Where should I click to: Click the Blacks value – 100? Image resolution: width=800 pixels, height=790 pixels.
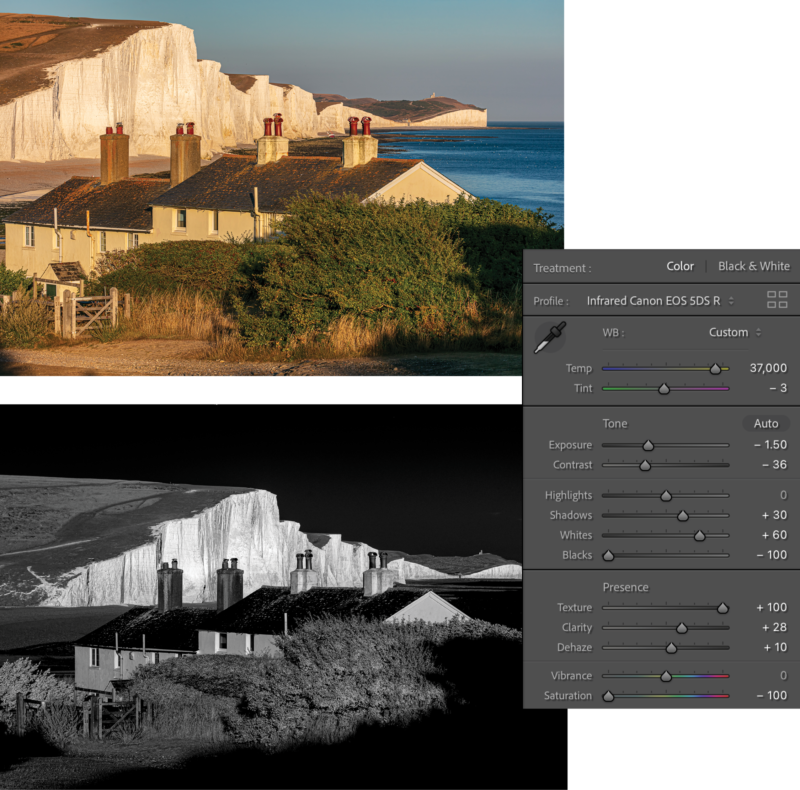tap(771, 555)
